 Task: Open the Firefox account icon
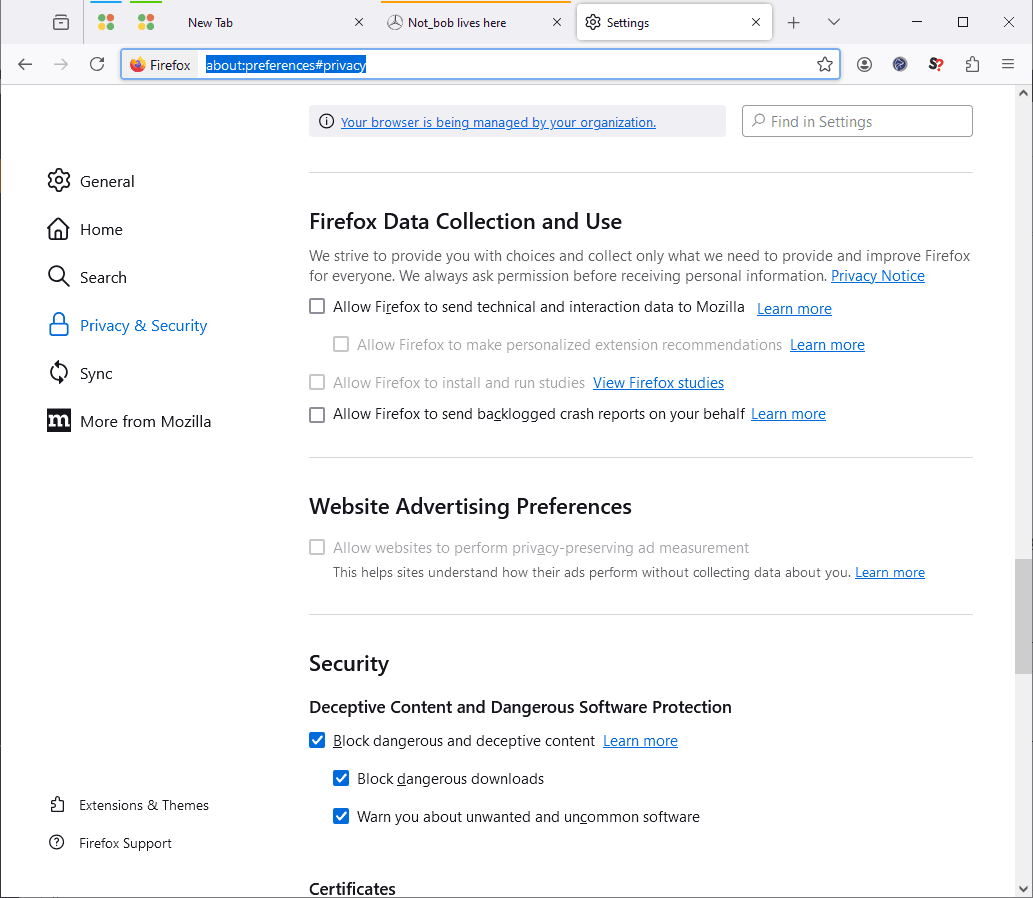tap(864, 65)
